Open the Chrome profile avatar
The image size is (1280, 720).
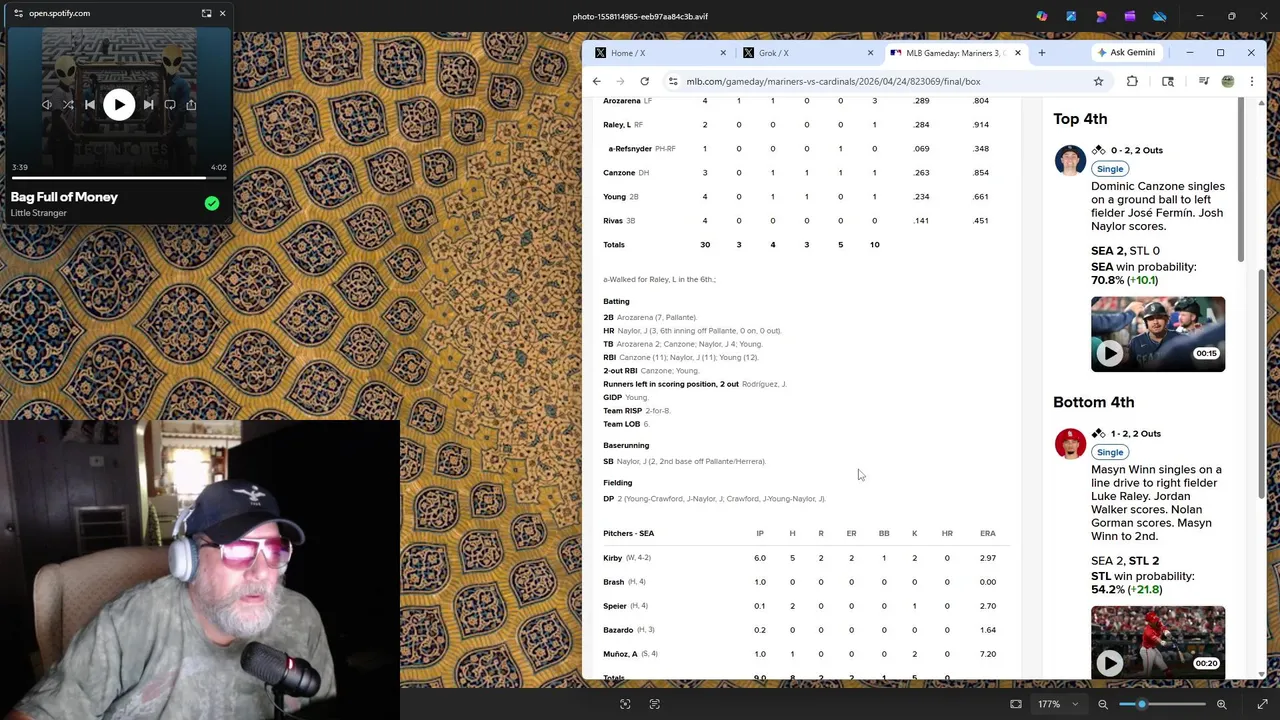(x=1228, y=81)
